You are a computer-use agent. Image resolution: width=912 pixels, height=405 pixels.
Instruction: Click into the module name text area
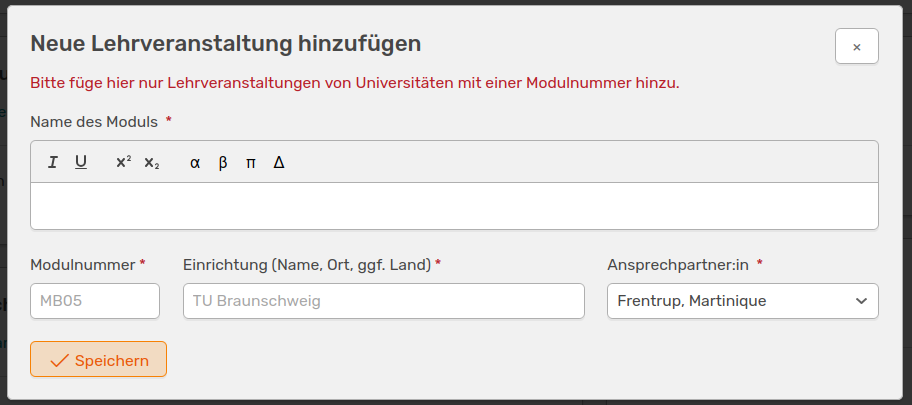click(x=454, y=206)
